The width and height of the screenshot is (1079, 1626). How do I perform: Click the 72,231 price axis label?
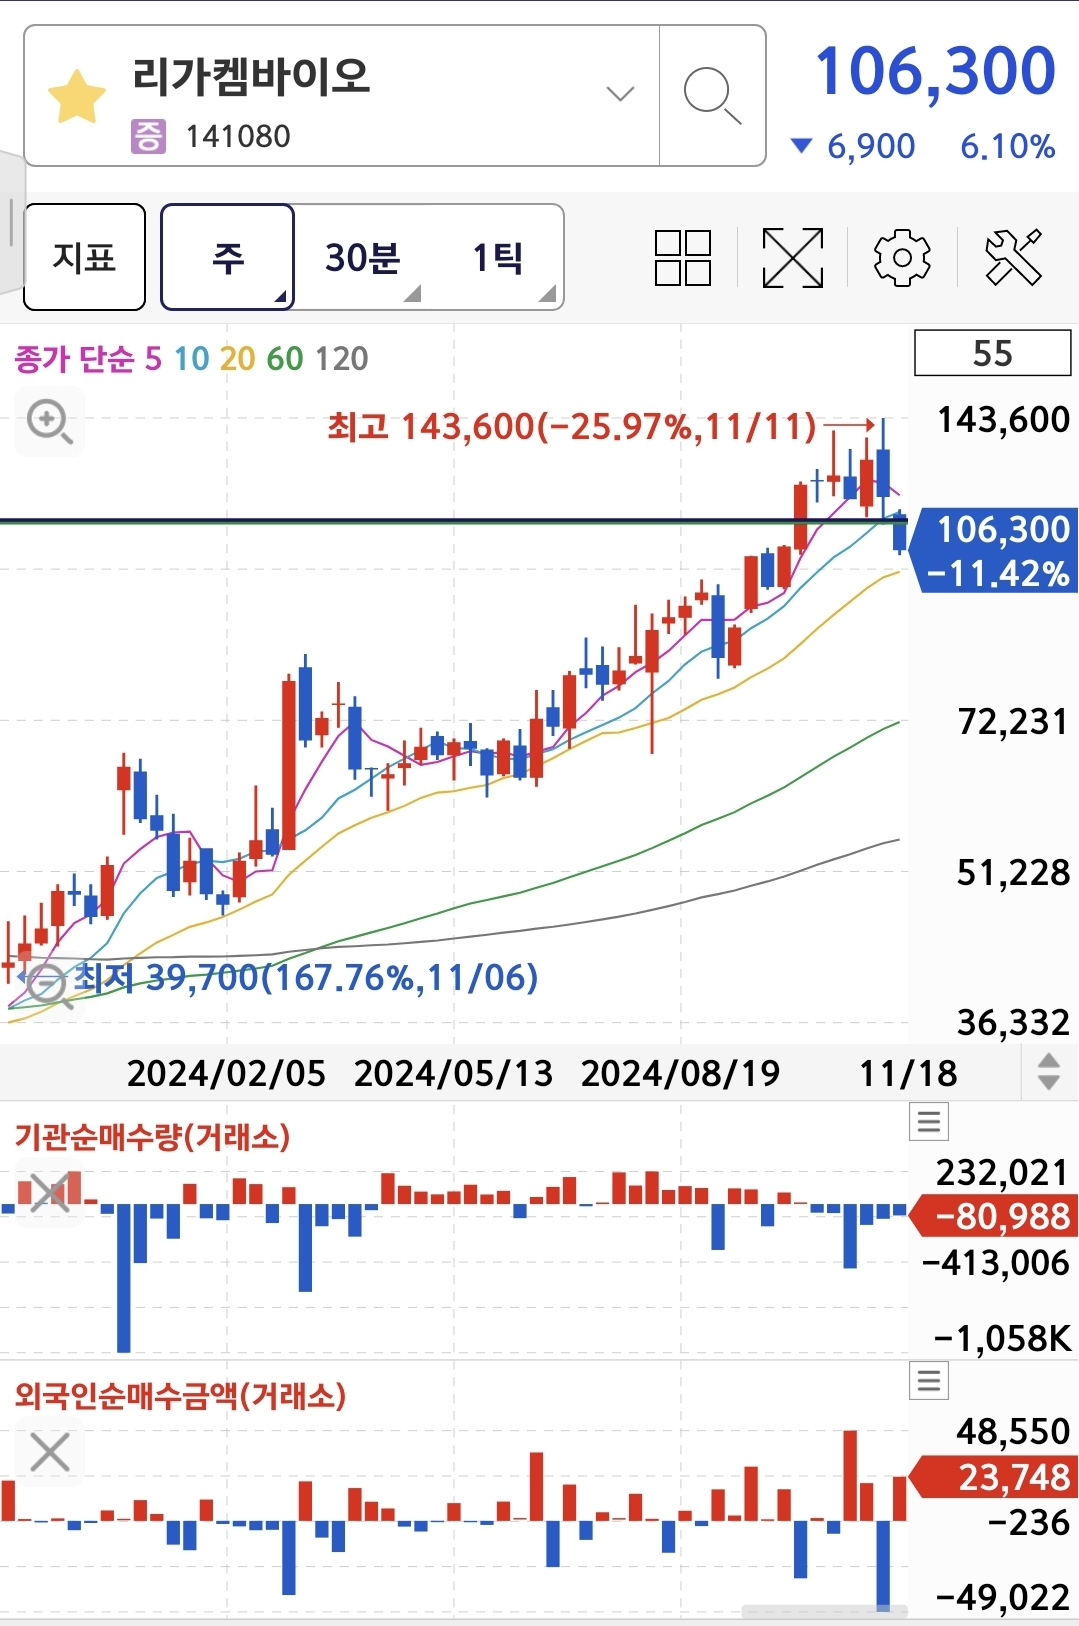pos(1013,721)
